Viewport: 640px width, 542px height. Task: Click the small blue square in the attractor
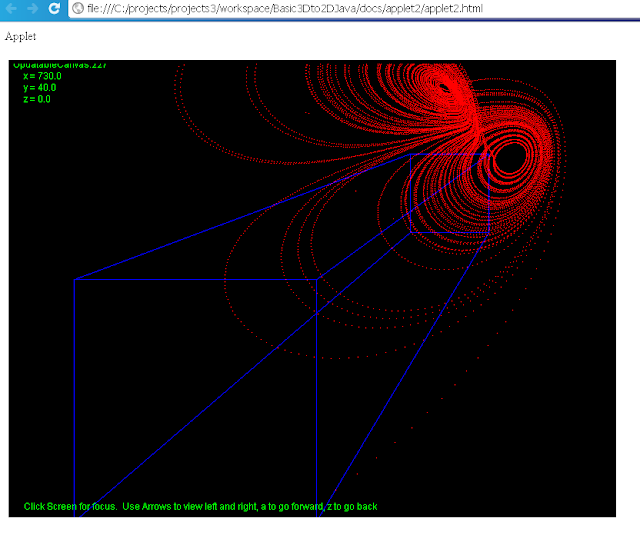[x=450, y=193]
